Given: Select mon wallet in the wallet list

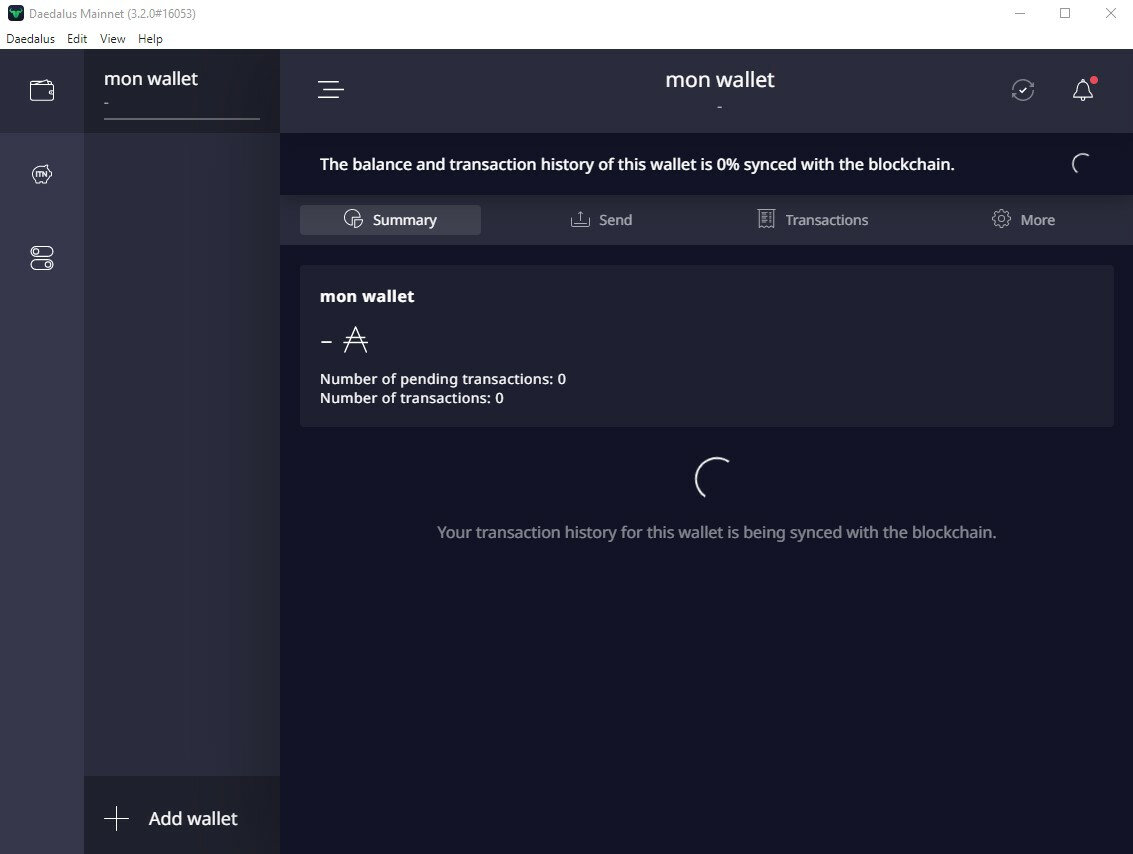Looking at the screenshot, I should tap(181, 90).
